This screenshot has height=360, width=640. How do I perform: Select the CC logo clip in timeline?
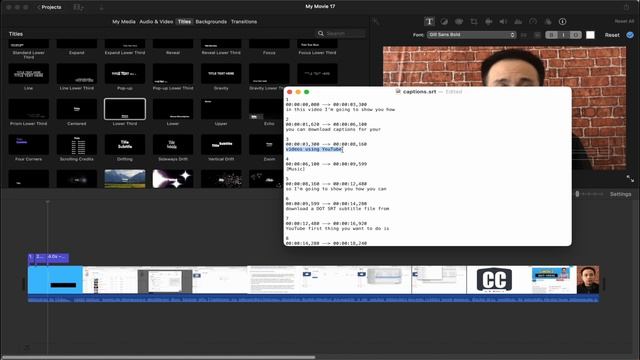(x=494, y=280)
